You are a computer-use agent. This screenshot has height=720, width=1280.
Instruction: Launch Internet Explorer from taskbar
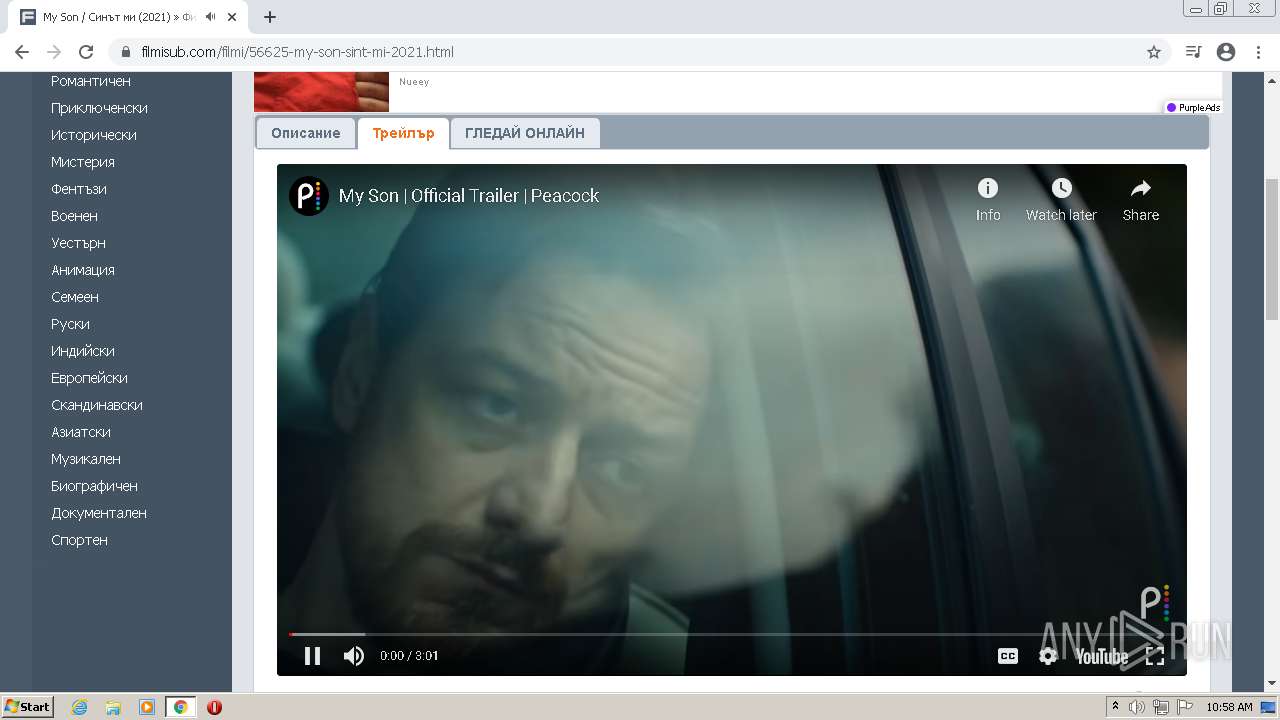tap(79, 707)
